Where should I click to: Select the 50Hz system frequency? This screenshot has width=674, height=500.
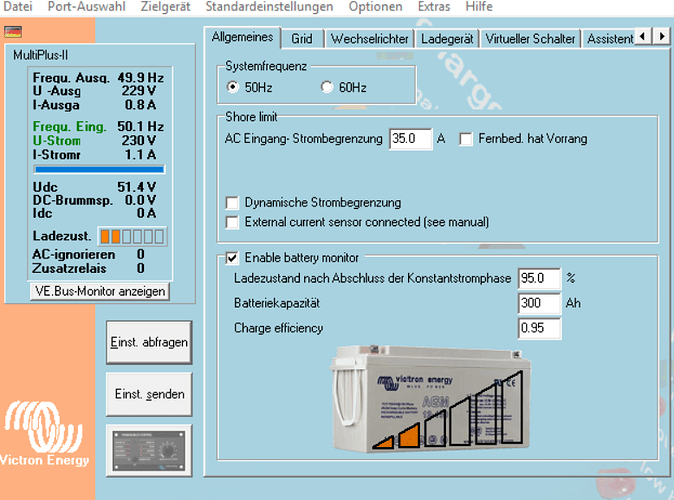233,87
